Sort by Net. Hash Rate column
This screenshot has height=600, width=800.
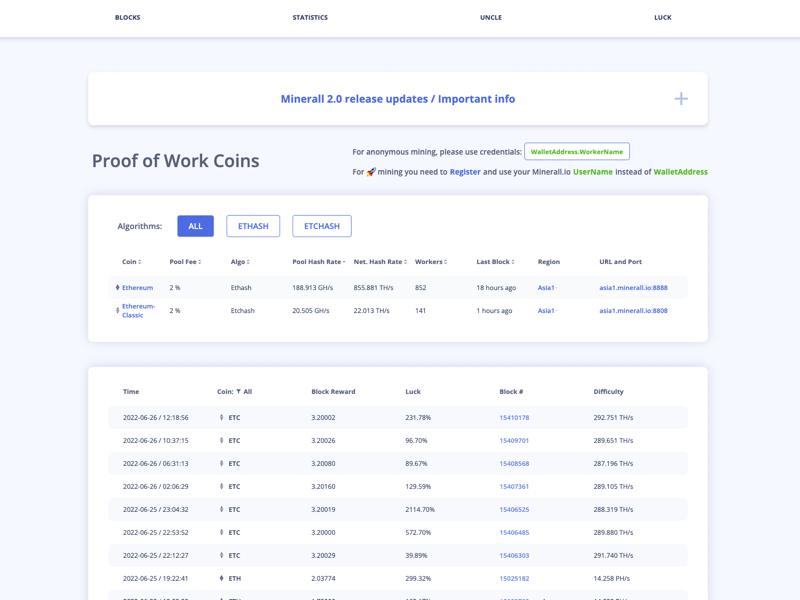[x=380, y=262]
